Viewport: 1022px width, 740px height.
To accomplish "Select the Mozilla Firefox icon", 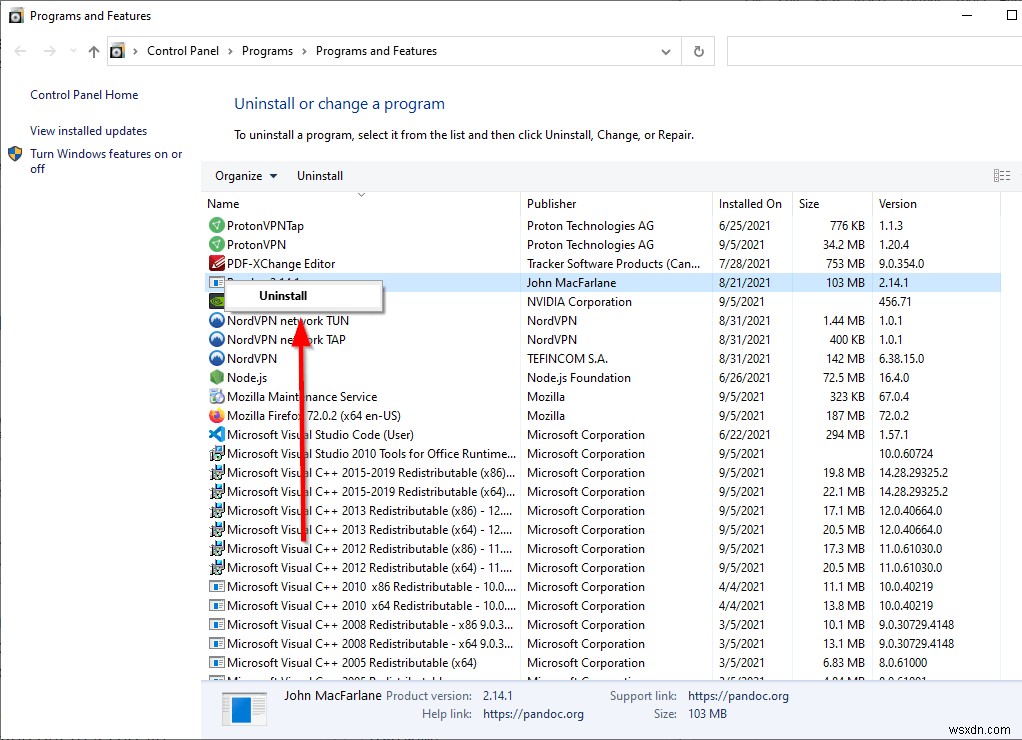I will click(216, 415).
